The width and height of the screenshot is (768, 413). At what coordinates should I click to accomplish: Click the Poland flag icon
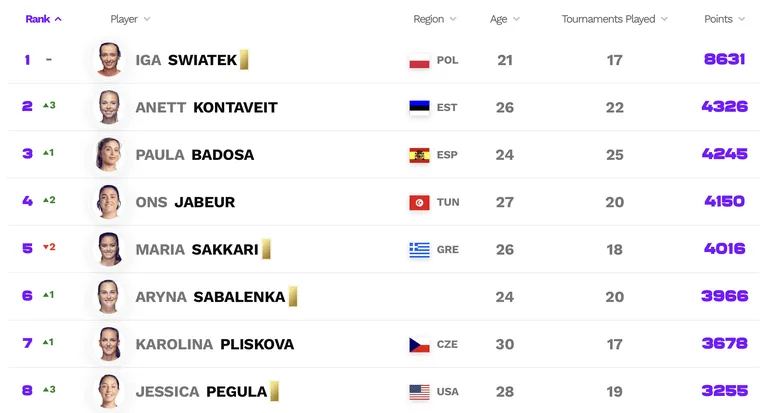pyautogui.click(x=419, y=61)
